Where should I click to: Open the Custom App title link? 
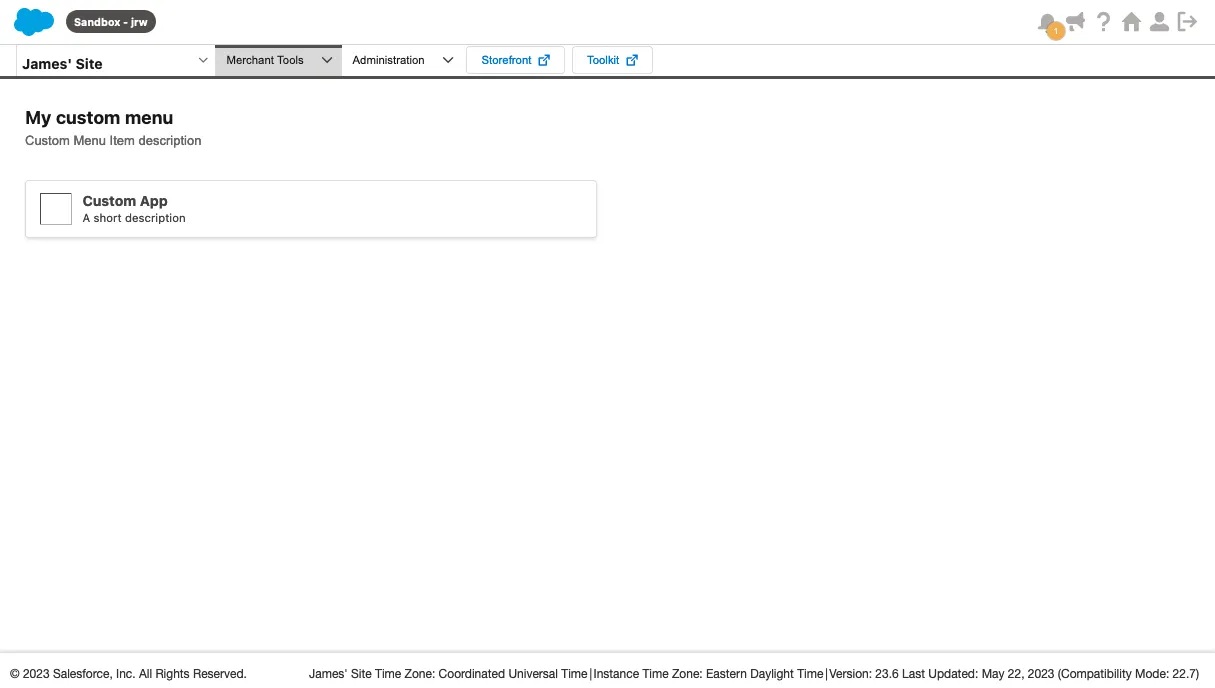pos(125,201)
